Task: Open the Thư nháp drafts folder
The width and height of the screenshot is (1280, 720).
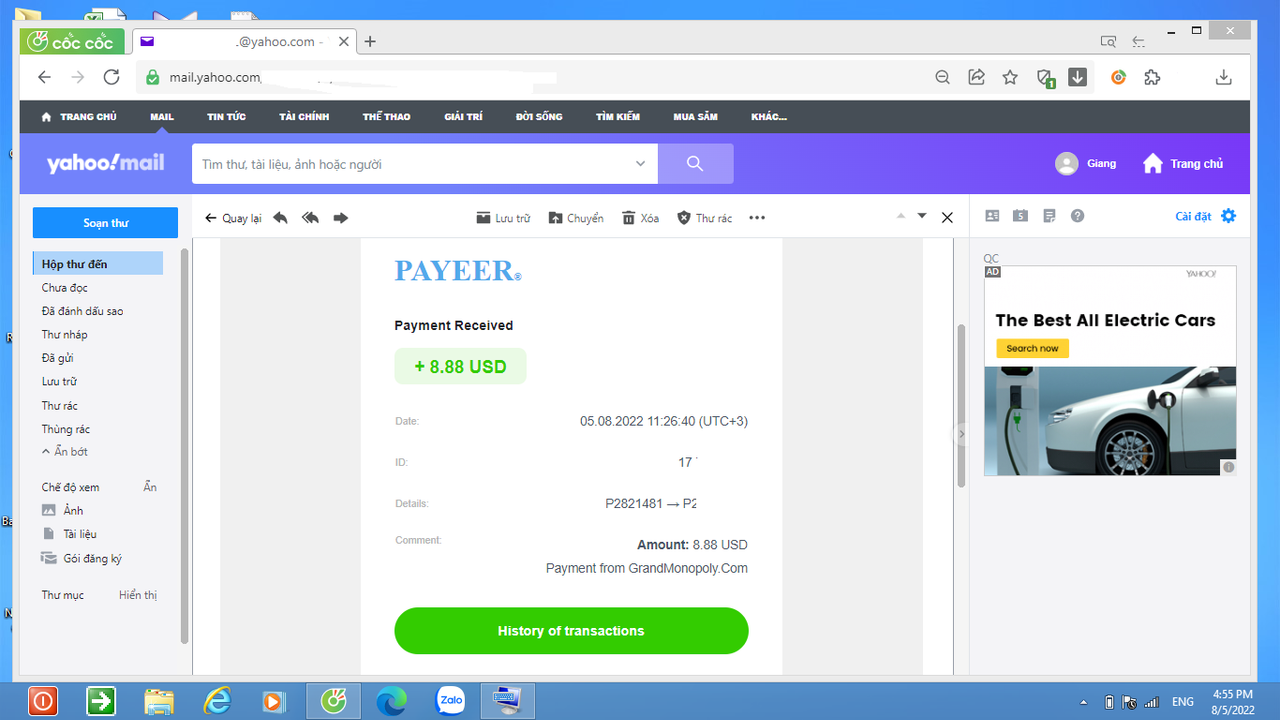Action: point(64,335)
